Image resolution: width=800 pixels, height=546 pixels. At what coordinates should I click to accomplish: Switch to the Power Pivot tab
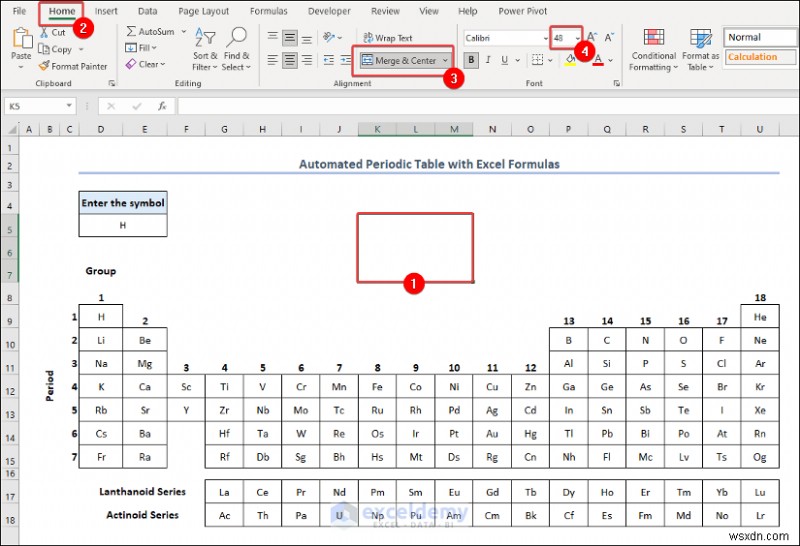click(x=522, y=11)
